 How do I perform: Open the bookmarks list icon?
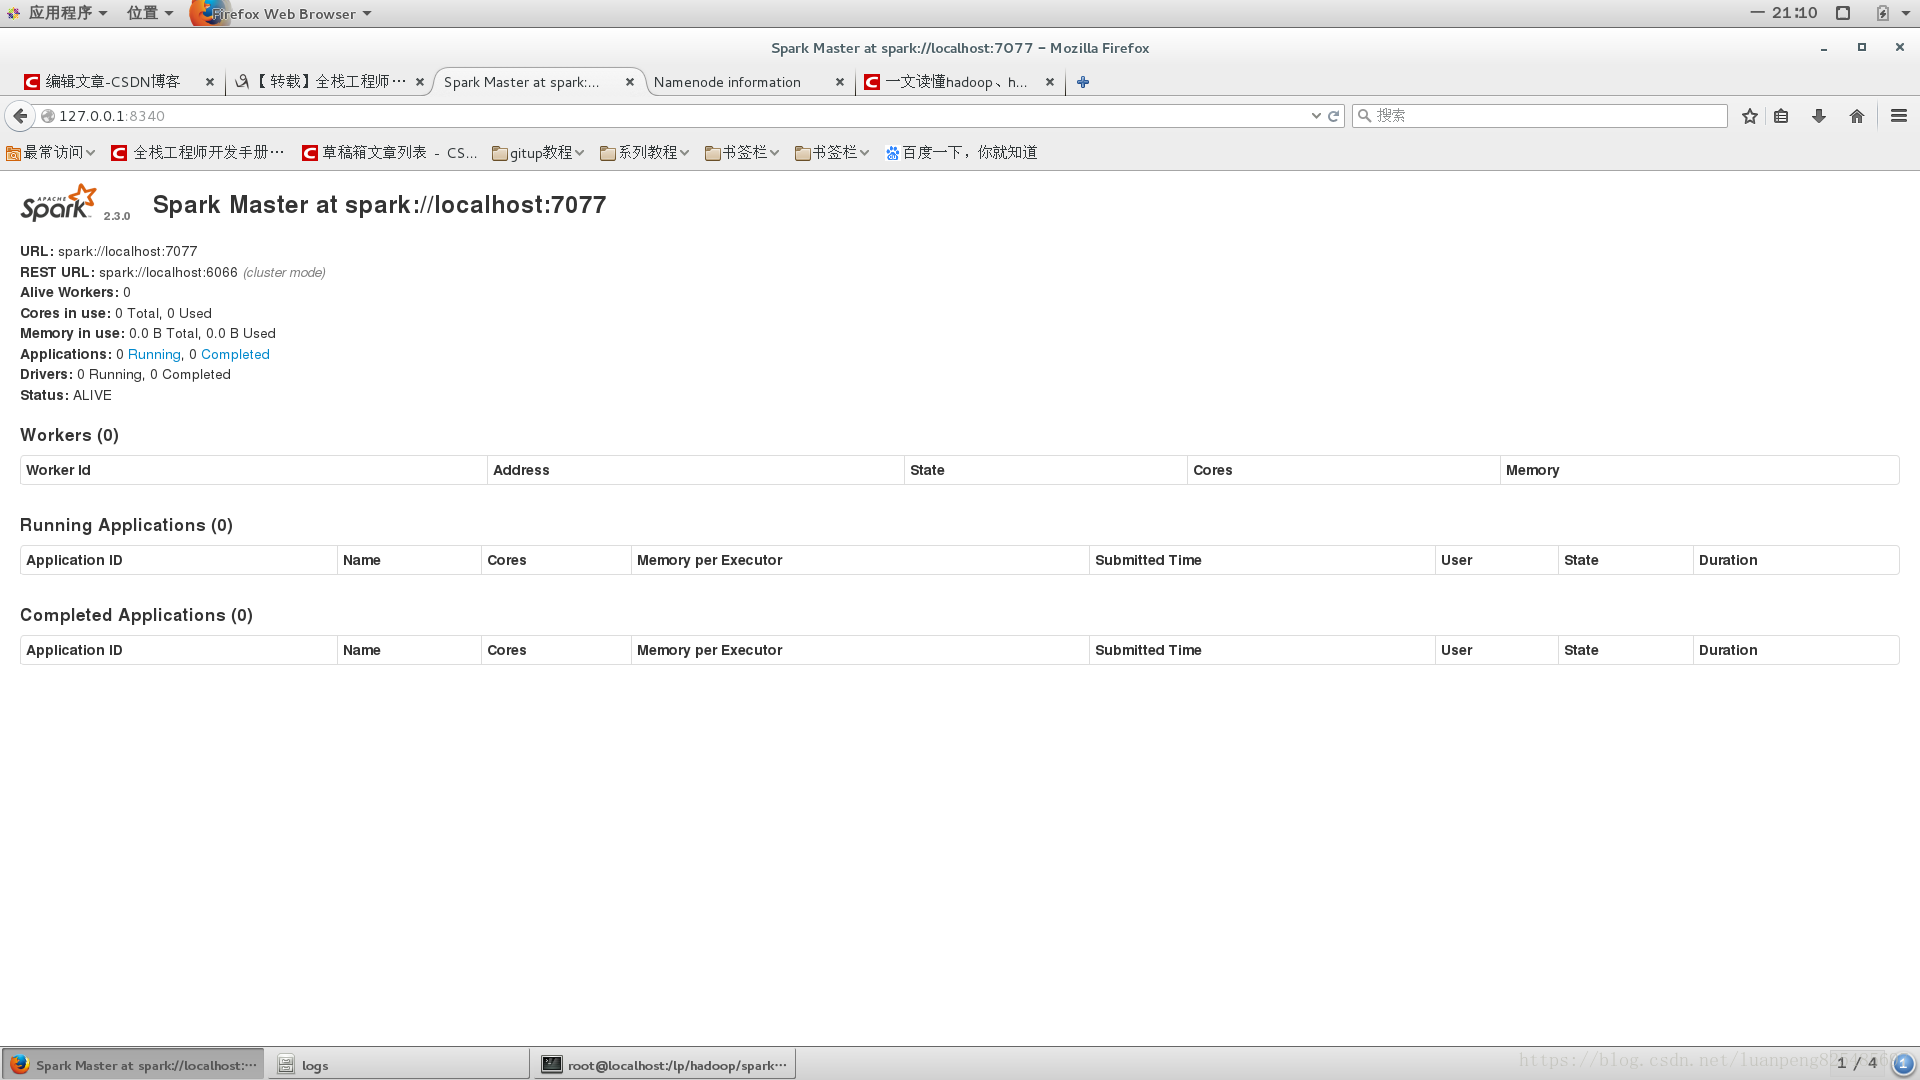pyautogui.click(x=1781, y=116)
